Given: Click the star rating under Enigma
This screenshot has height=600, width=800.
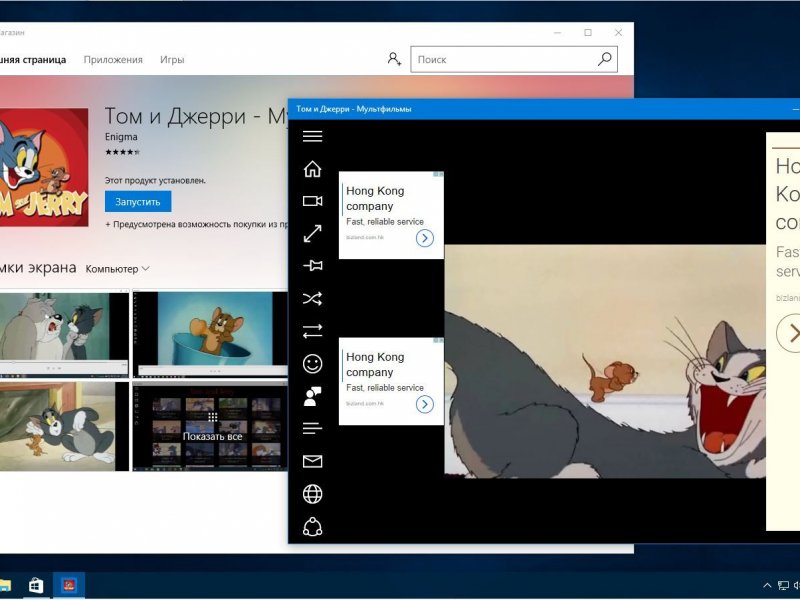Looking at the screenshot, I should pyautogui.click(x=122, y=152).
